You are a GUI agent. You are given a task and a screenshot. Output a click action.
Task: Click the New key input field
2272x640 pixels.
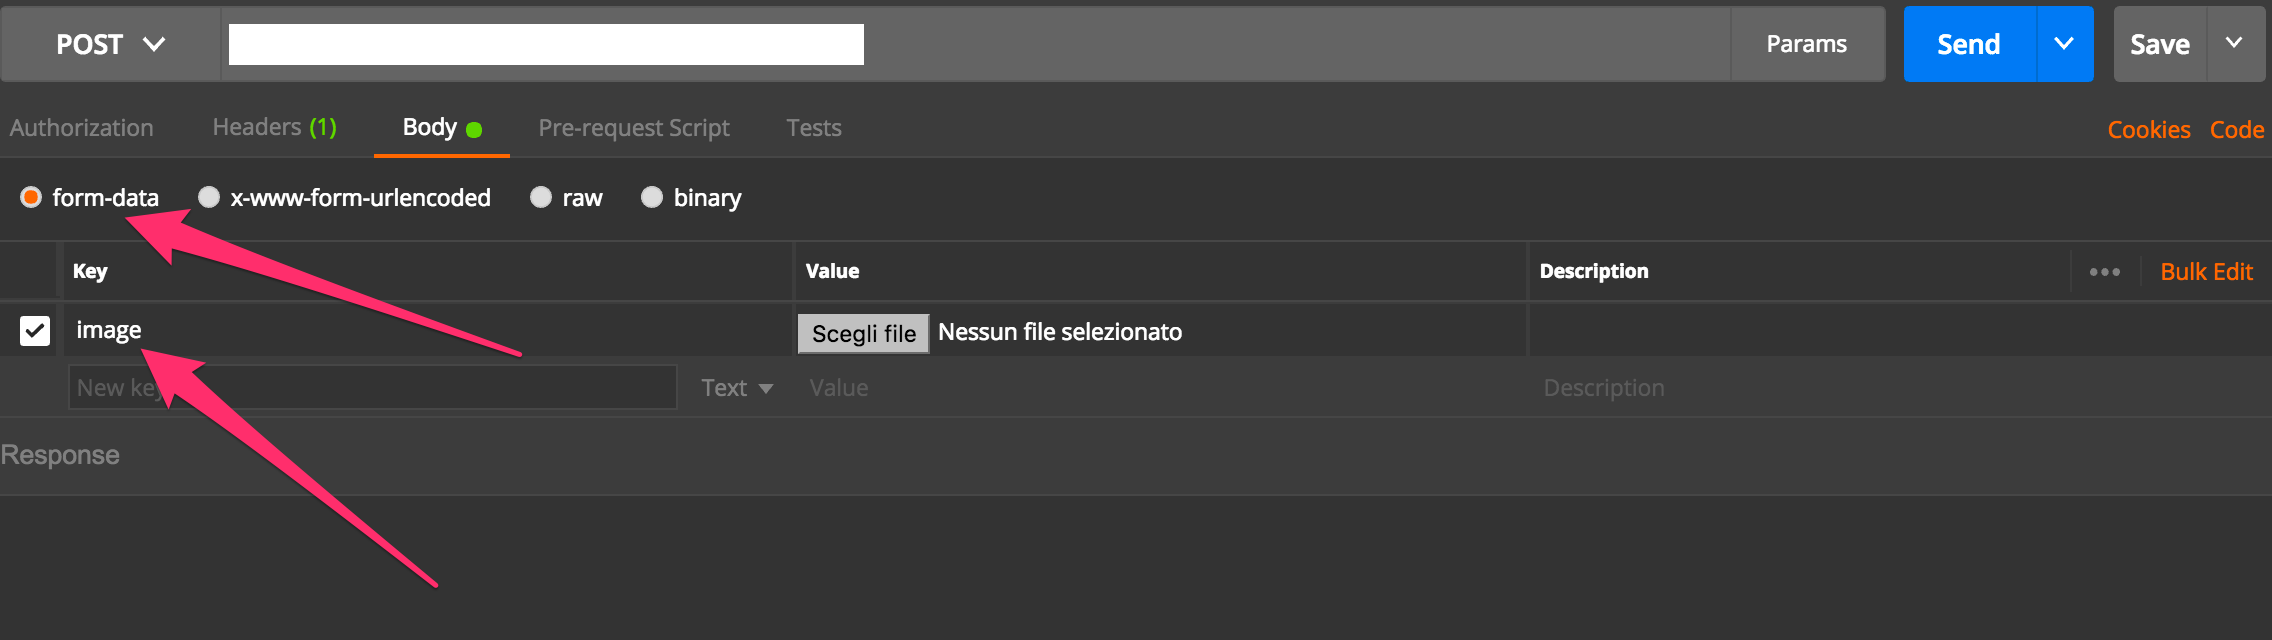coord(372,388)
